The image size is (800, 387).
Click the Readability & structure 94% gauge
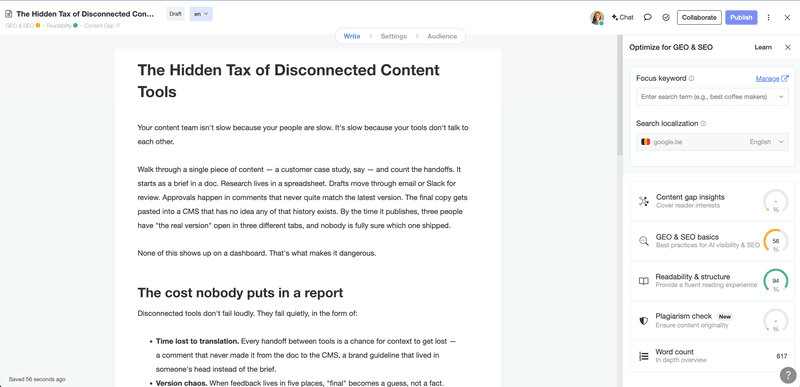click(x=776, y=281)
